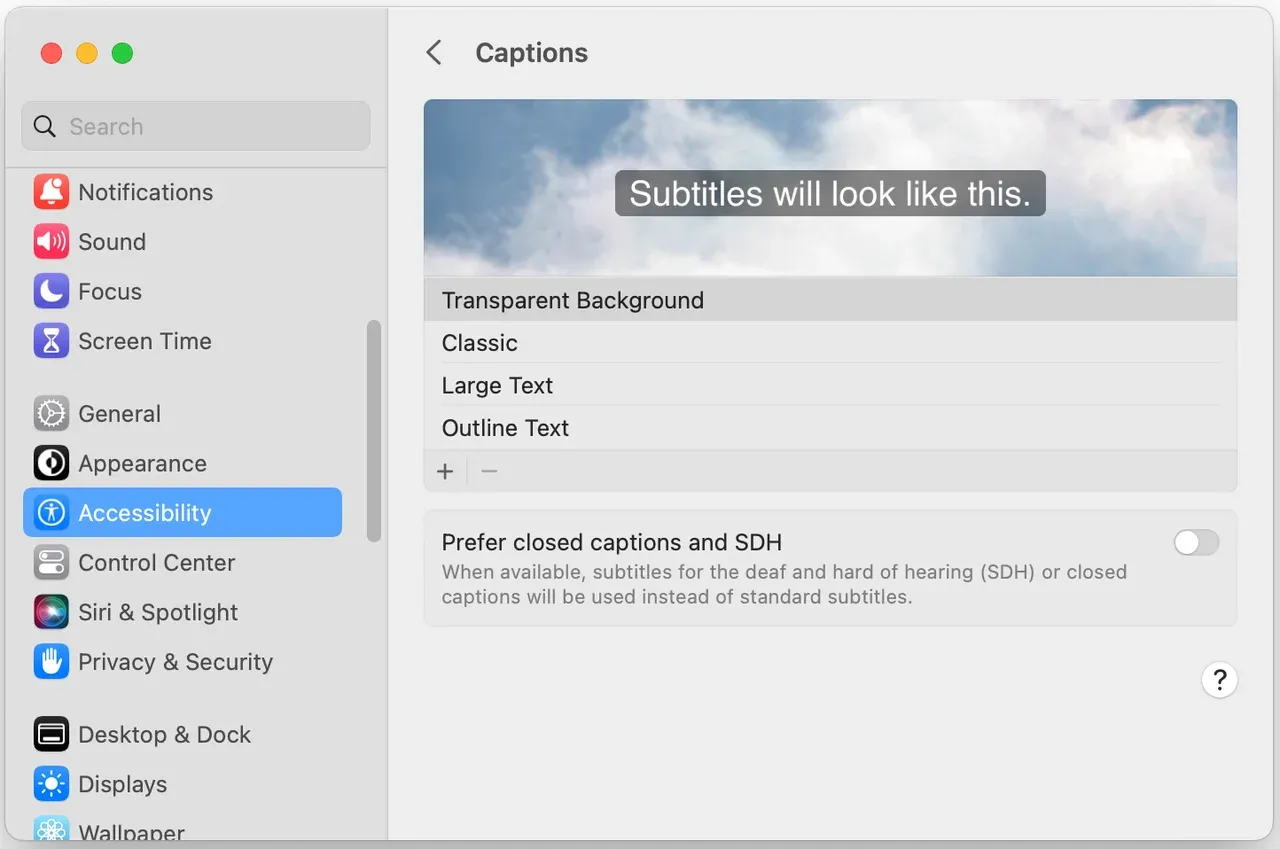Click the Sound speaker icon
1280x849 pixels.
51,242
